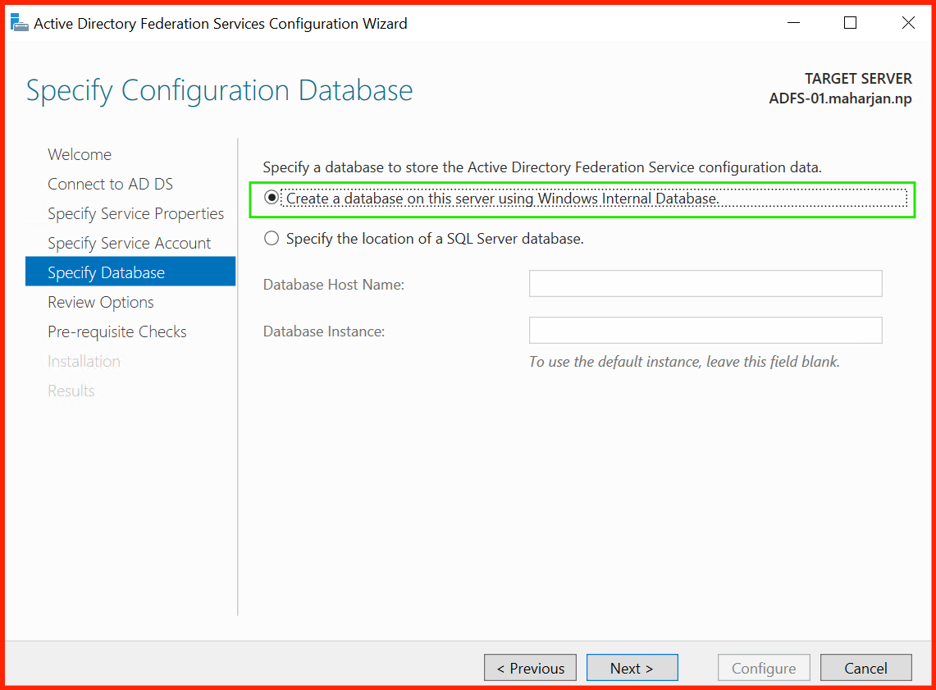Go to the Welcome step
The image size is (936, 690).
[x=79, y=155]
